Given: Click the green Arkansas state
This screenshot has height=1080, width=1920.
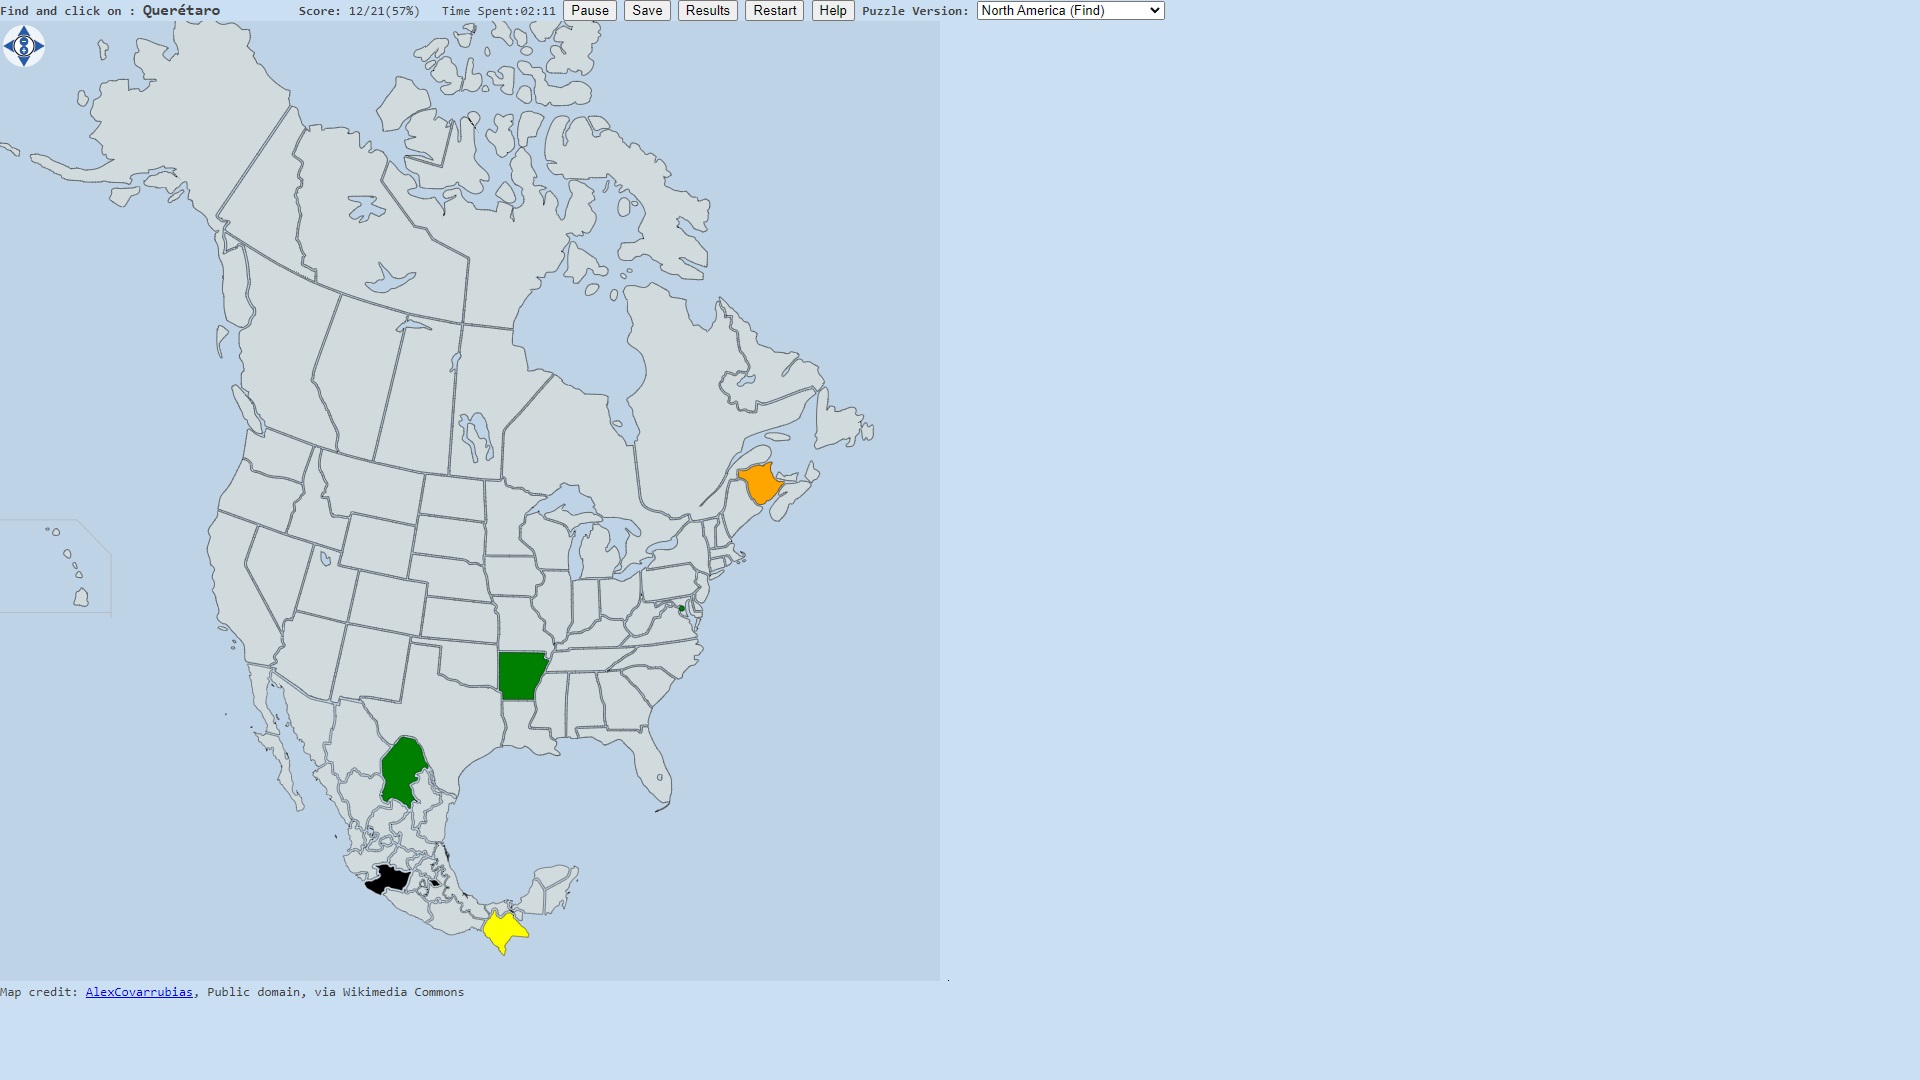Looking at the screenshot, I should click(519, 676).
